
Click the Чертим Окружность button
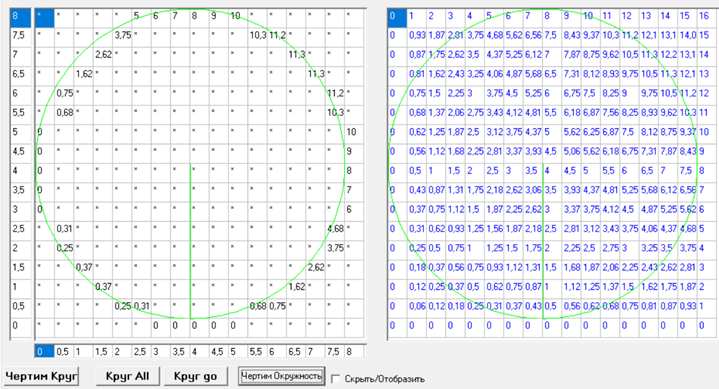click(282, 376)
